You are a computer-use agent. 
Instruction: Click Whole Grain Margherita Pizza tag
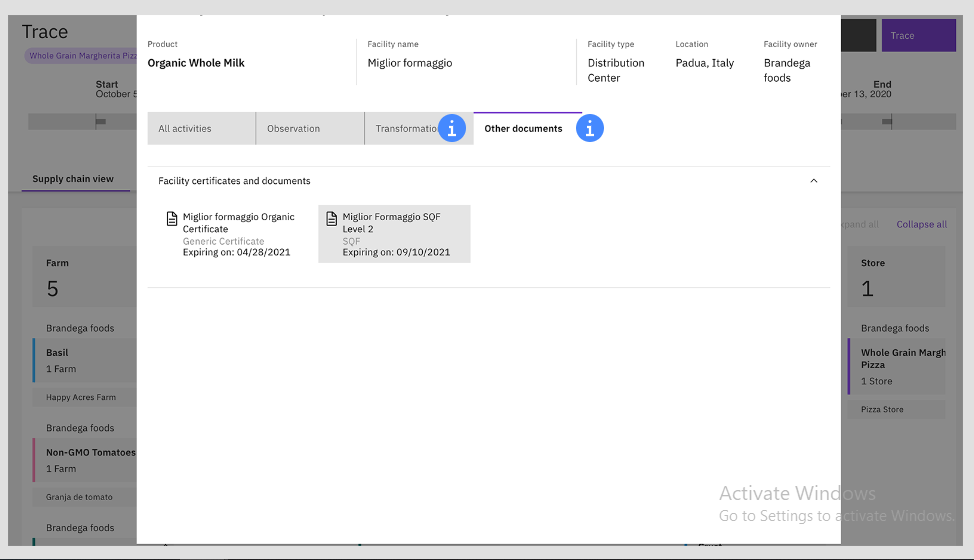[x=81, y=56]
